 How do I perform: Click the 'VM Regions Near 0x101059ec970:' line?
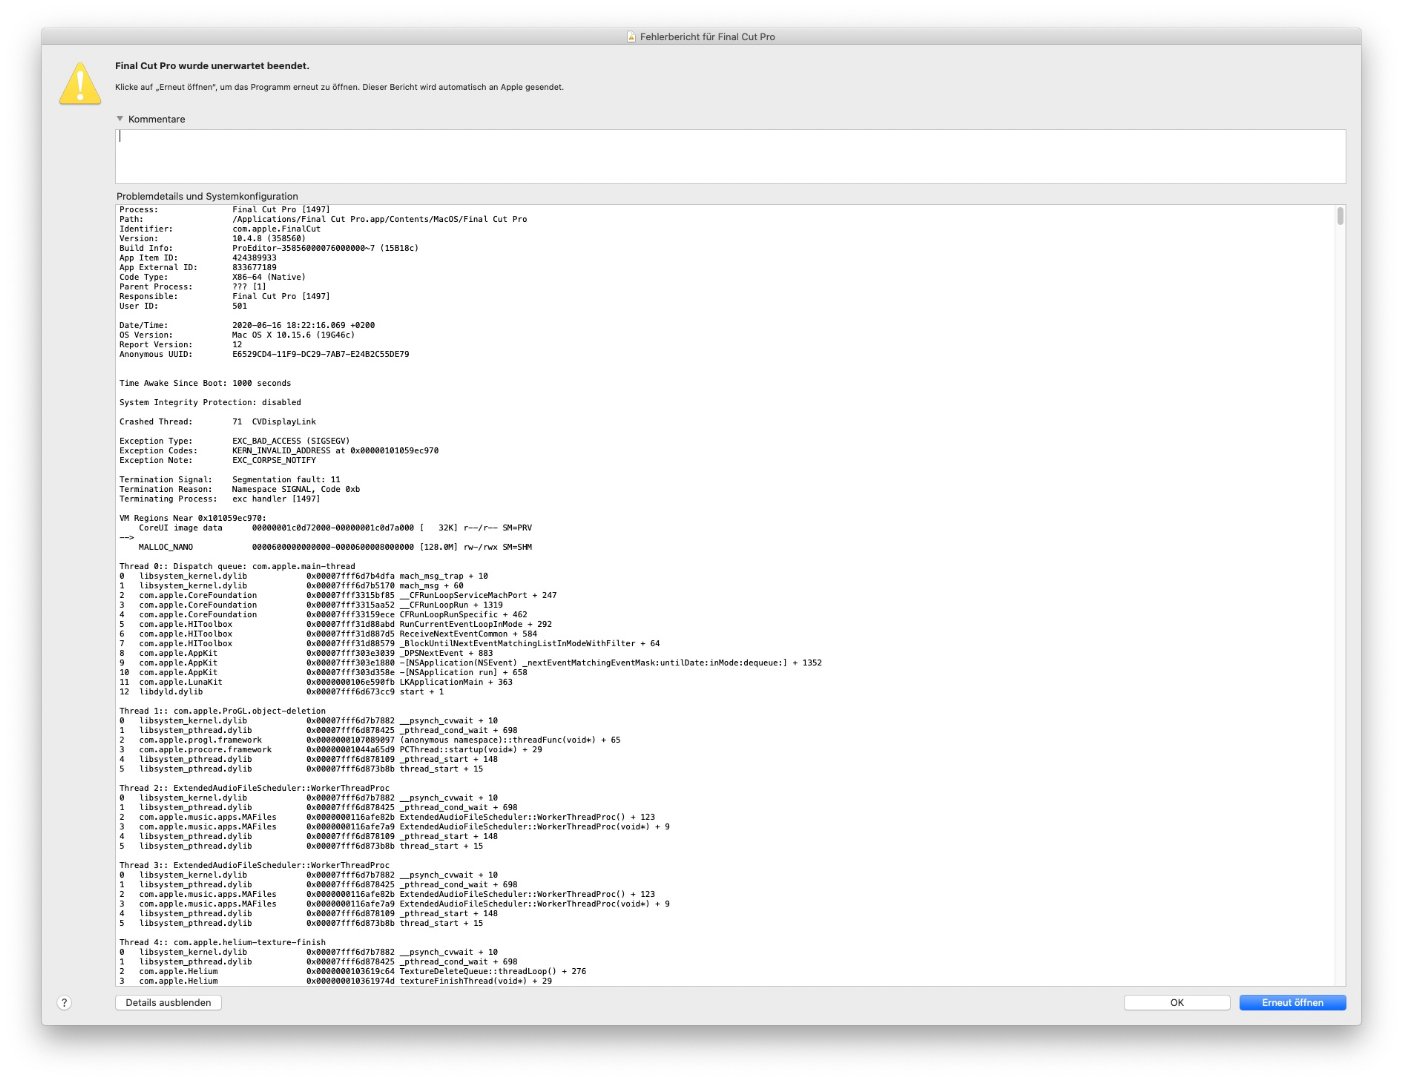tap(193, 518)
